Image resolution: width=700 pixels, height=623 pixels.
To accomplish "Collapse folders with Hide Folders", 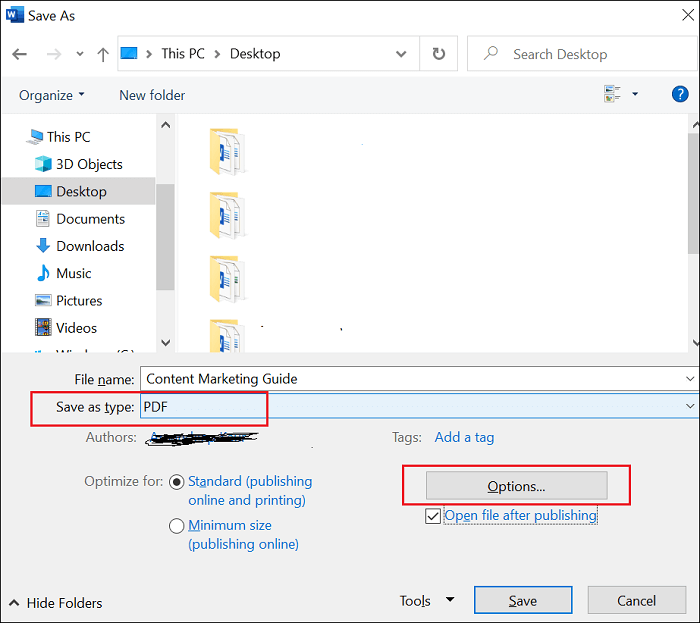I will (55, 603).
